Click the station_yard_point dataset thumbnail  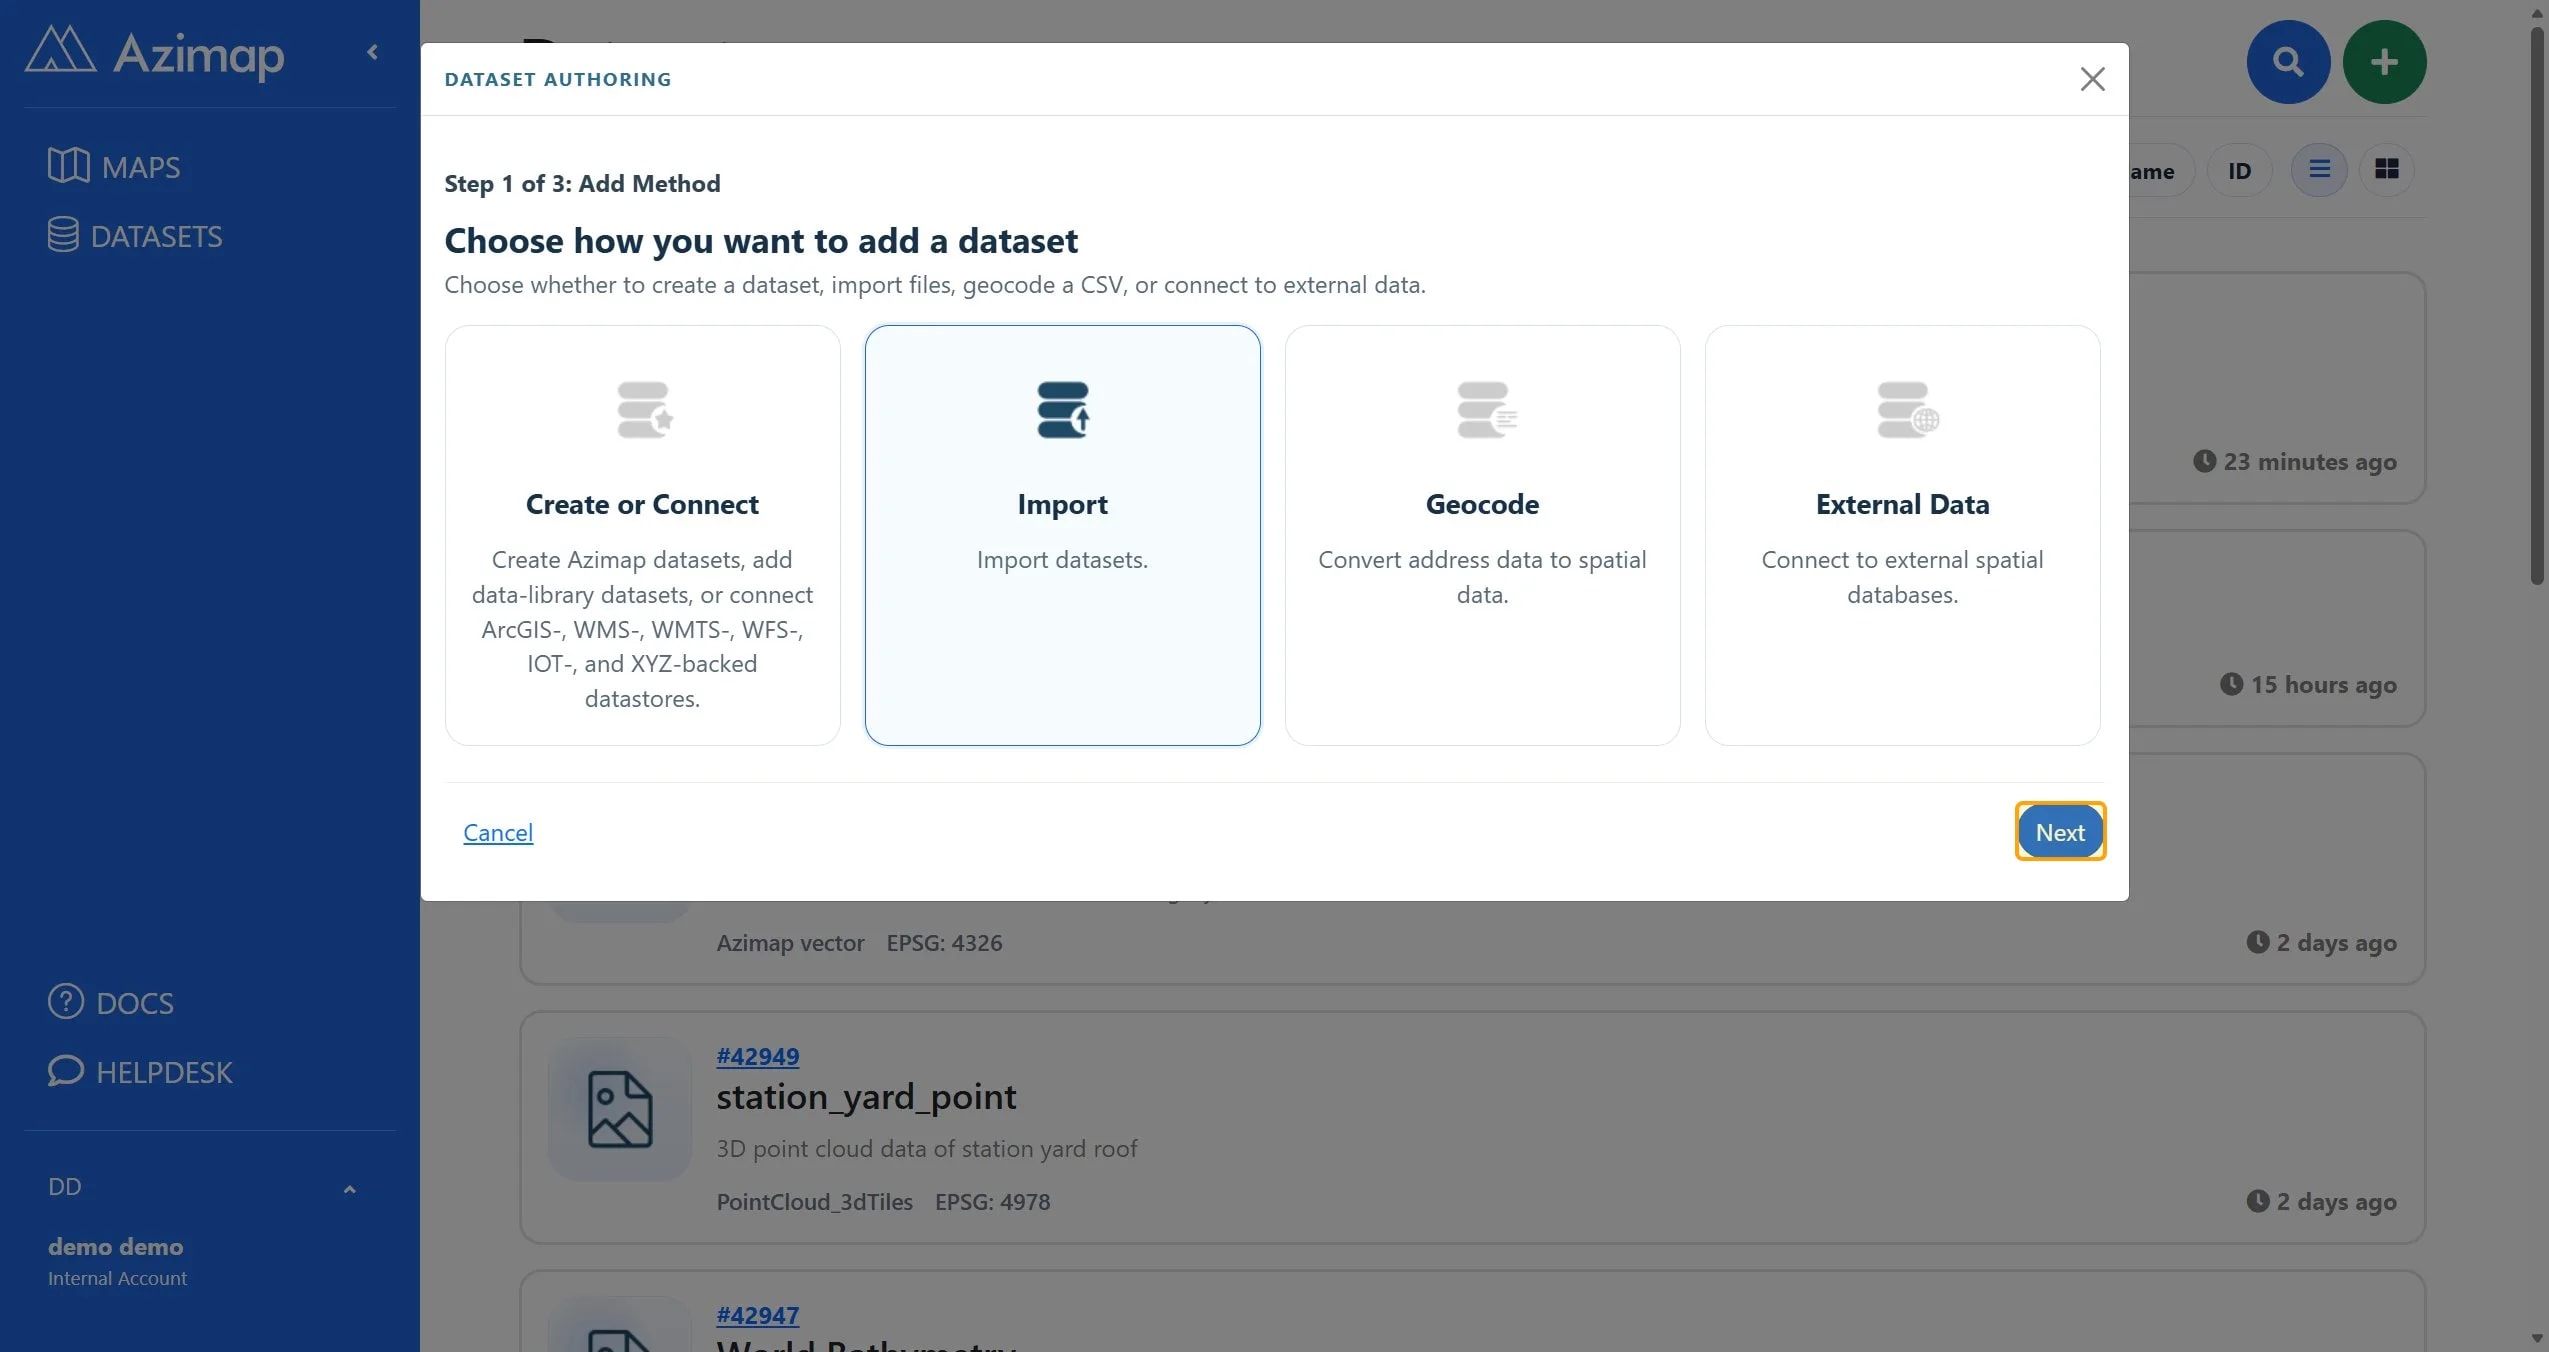(x=620, y=1109)
